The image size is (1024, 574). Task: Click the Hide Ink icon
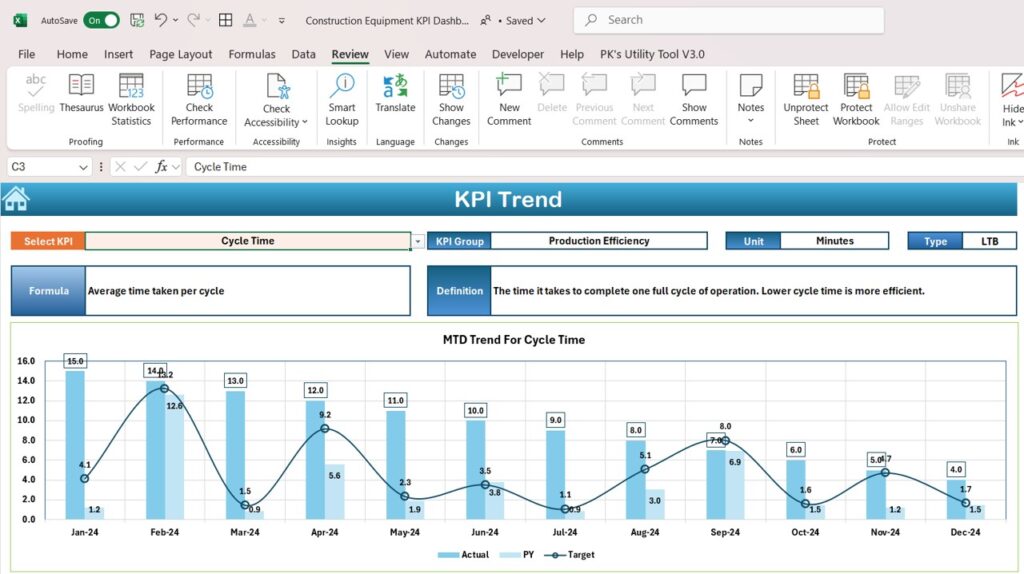click(x=1012, y=86)
